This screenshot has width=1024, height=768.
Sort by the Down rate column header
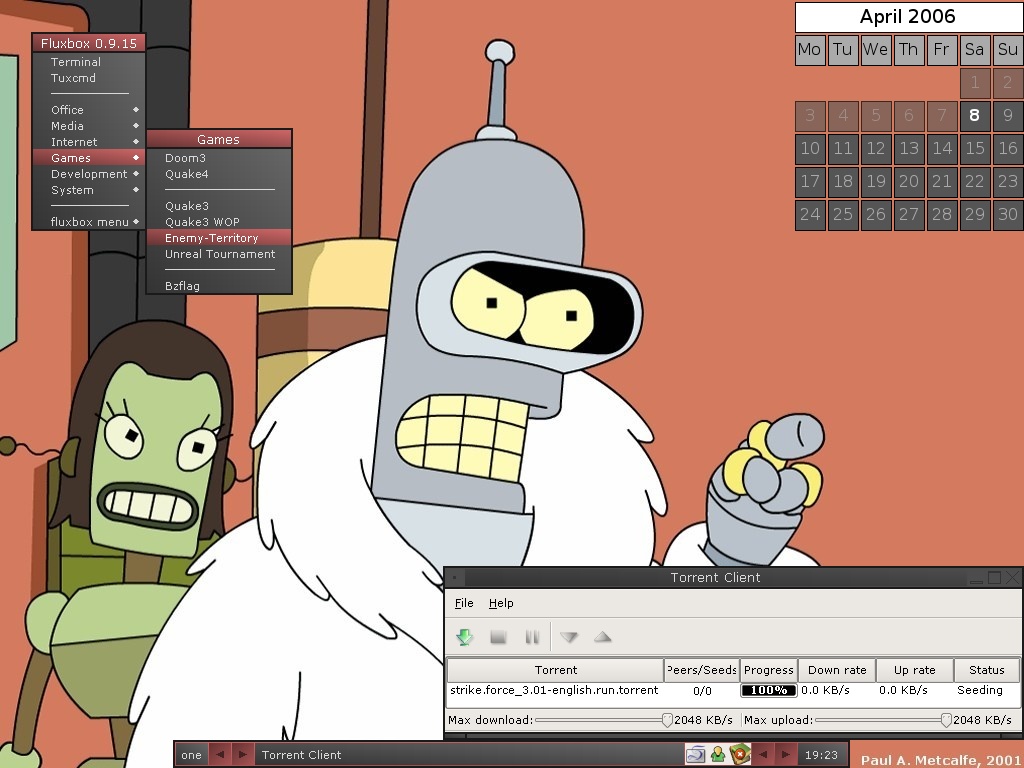coord(837,670)
